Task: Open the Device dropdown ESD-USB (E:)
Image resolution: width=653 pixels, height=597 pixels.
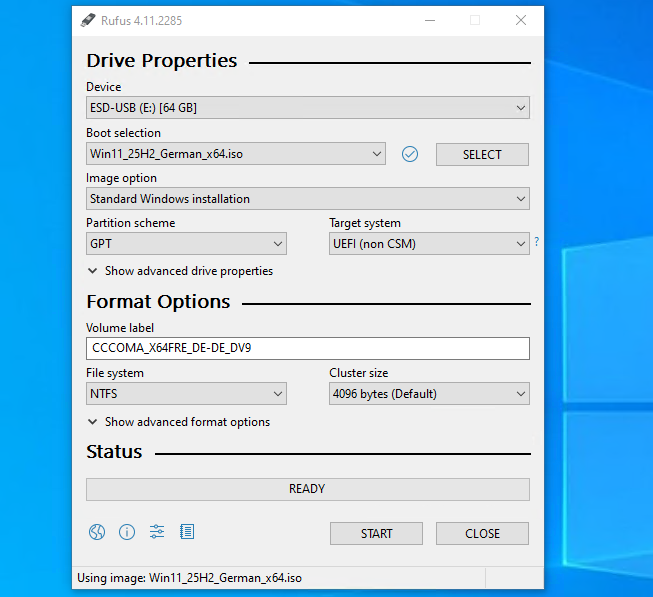Action: tap(308, 108)
